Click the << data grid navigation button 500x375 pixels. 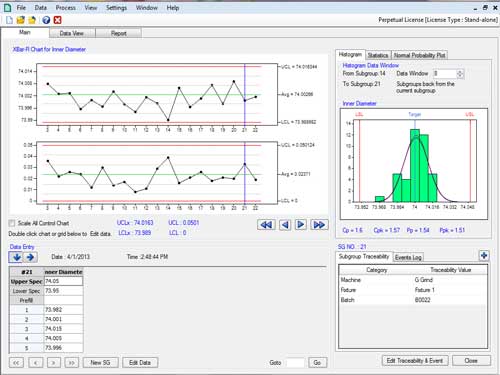(16, 363)
